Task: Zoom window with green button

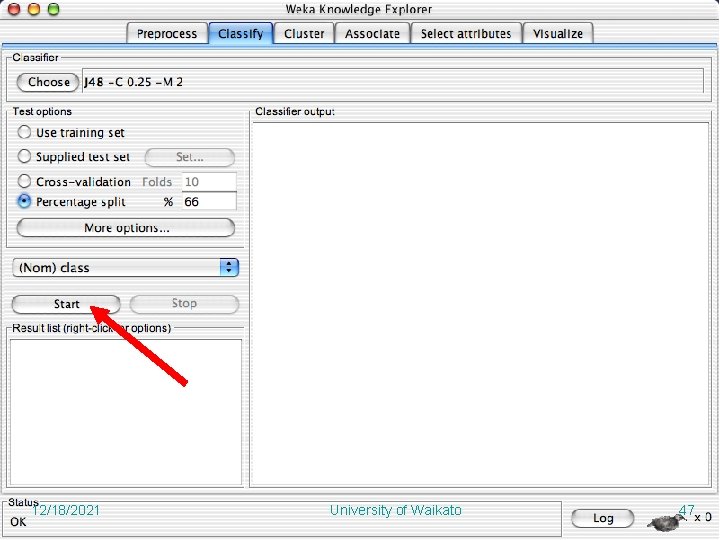Action: point(54,9)
